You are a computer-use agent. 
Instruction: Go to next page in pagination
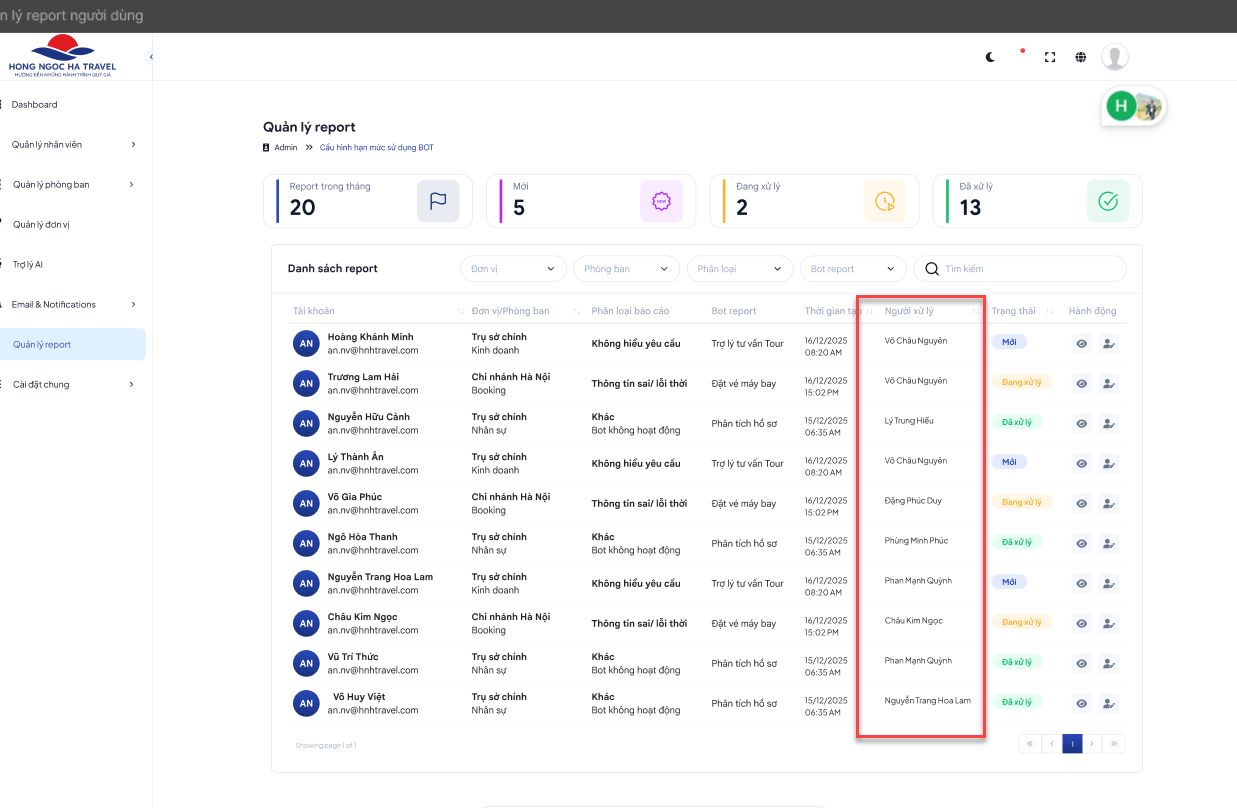pyautogui.click(x=1092, y=743)
